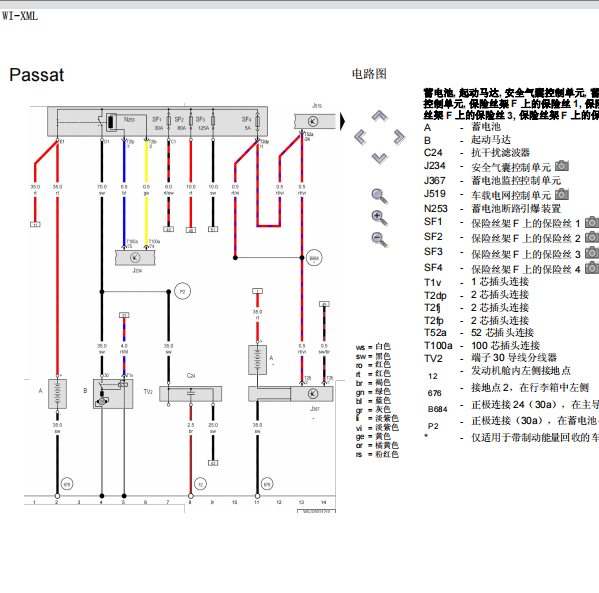Click the yellow 0.5 ge wire going to J234

(x=146, y=194)
